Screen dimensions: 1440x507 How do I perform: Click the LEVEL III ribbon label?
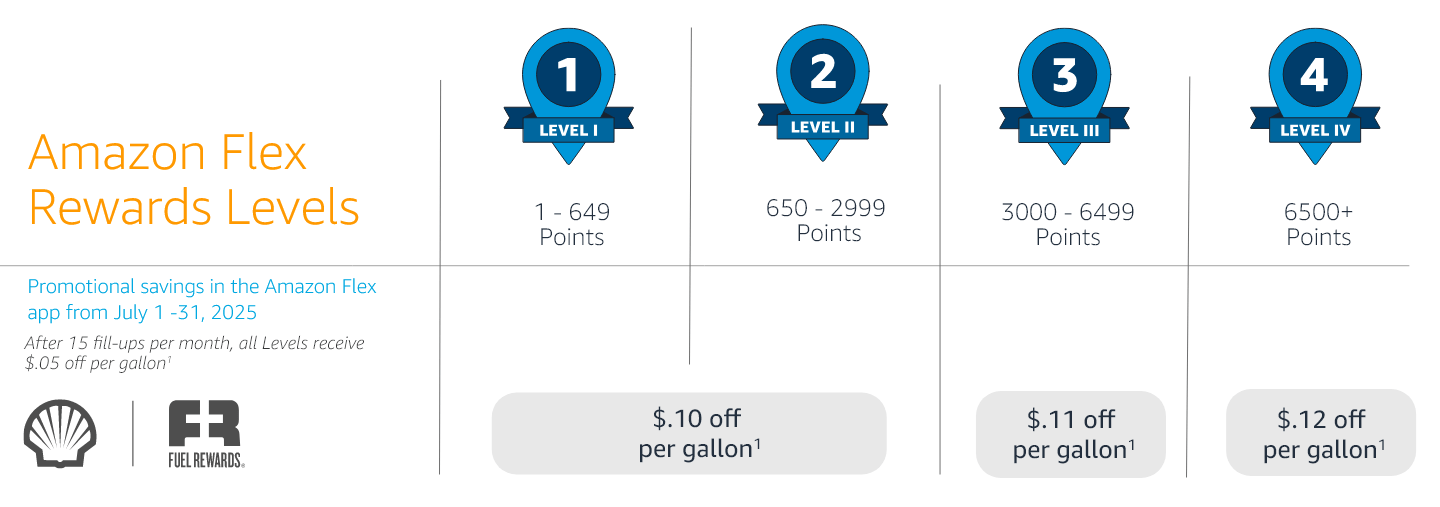tap(1064, 130)
